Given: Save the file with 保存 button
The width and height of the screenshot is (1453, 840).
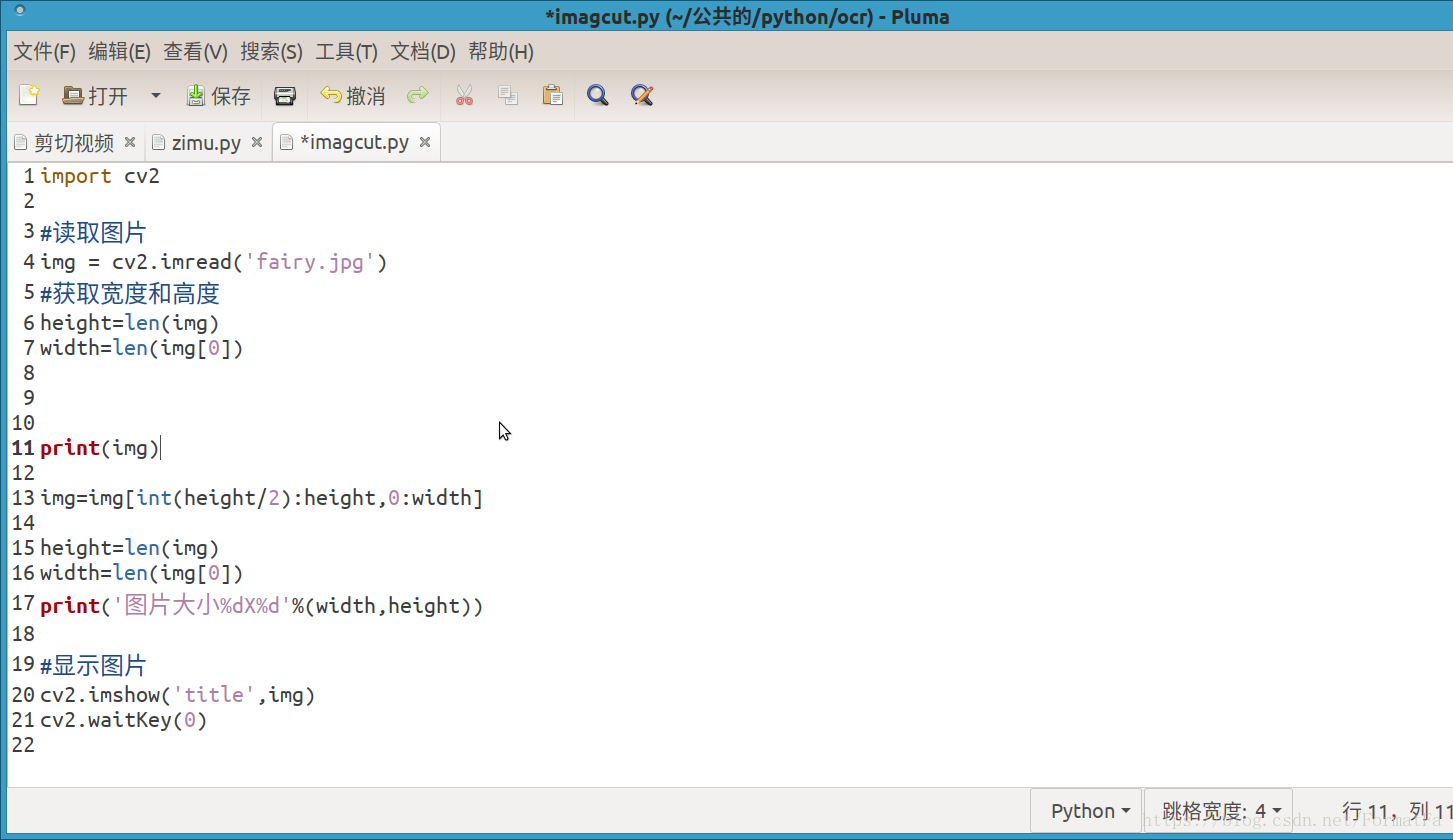Looking at the screenshot, I should pyautogui.click(x=219, y=96).
